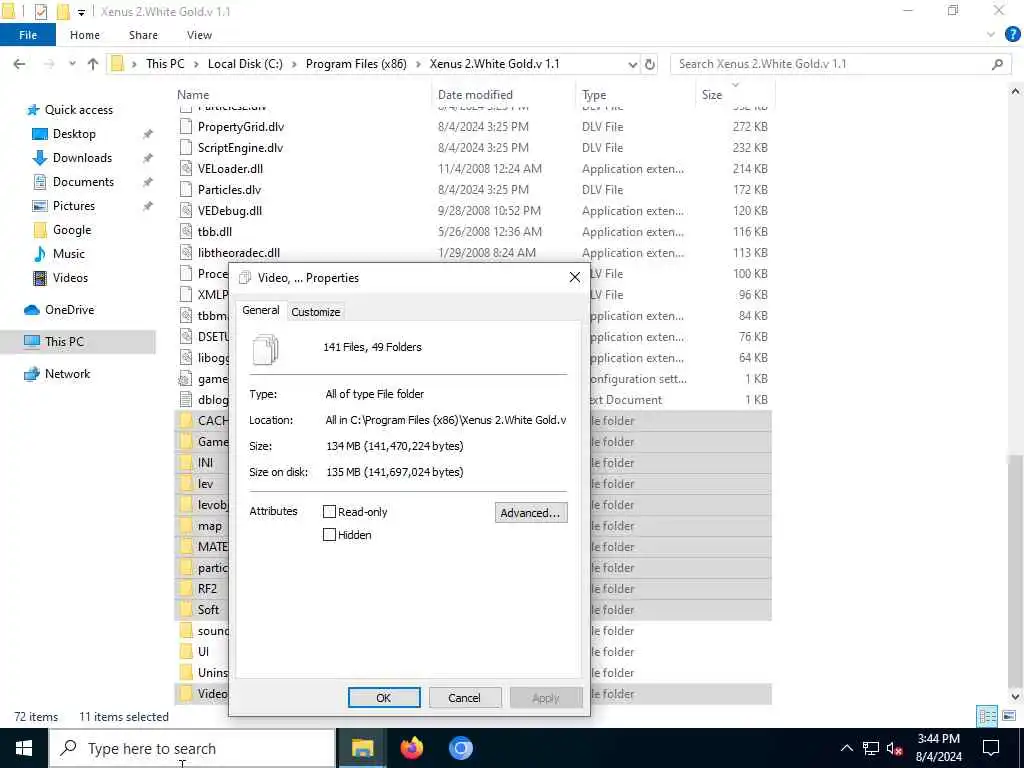The image size is (1024, 768).
Task: Select Quick access in navigation pane
Action: (78, 110)
